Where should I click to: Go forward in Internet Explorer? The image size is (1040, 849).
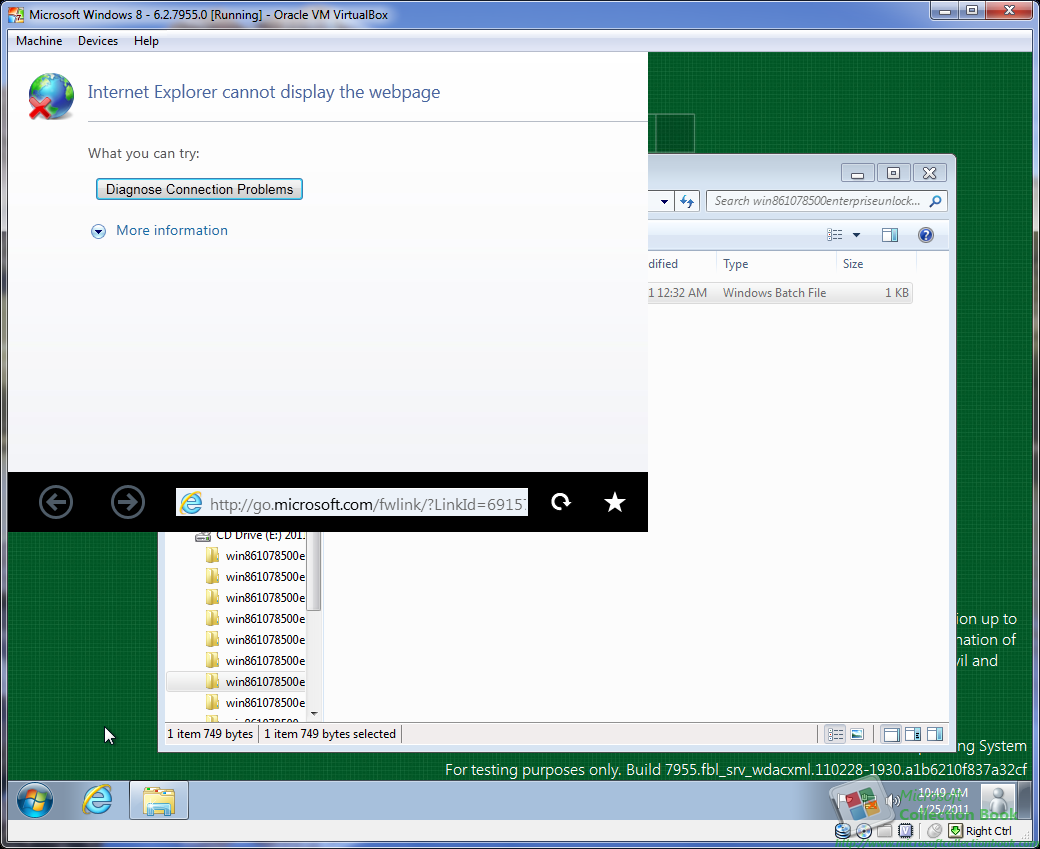point(127,502)
